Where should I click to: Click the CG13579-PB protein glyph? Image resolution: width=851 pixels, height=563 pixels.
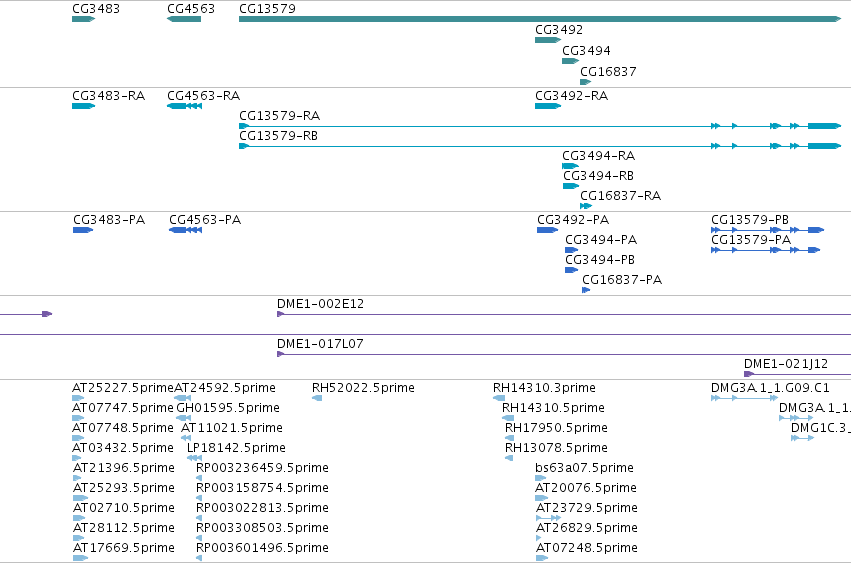click(767, 230)
